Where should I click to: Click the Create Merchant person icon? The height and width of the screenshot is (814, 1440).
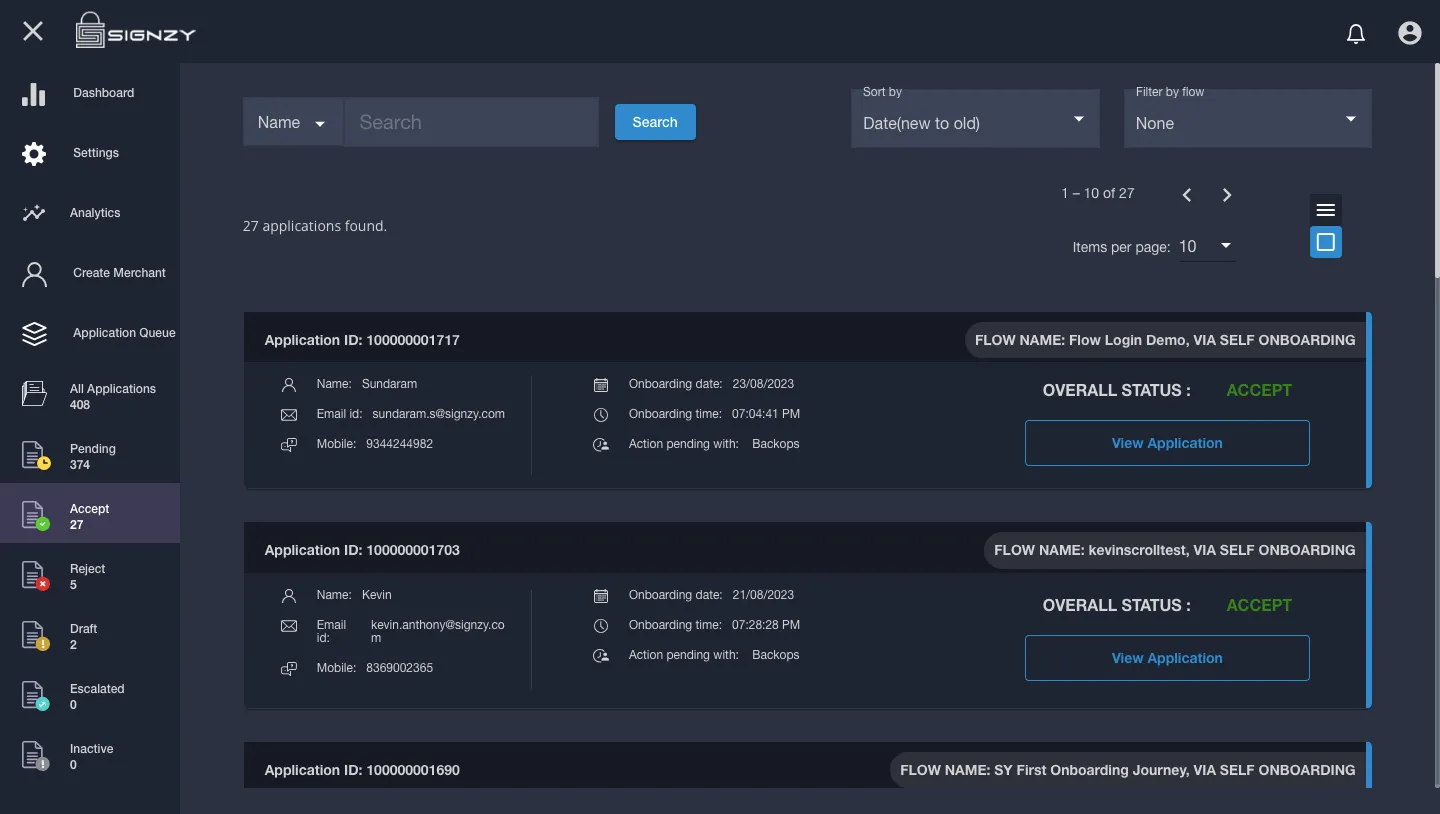pos(34,274)
